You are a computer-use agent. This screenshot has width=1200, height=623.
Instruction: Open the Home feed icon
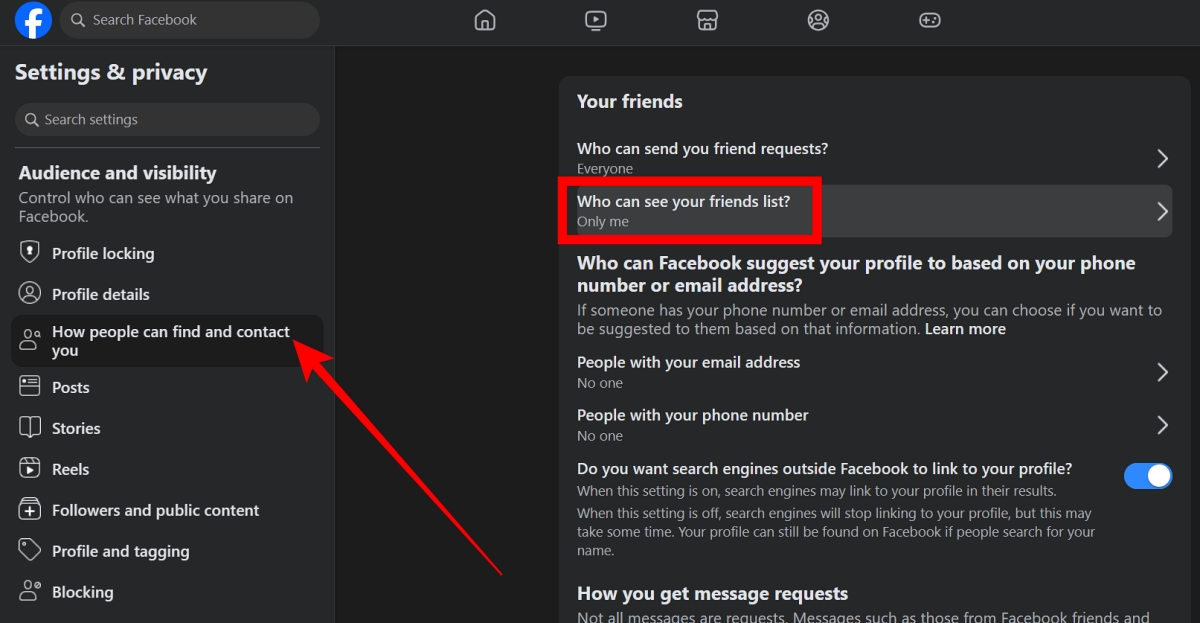point(485,20)
